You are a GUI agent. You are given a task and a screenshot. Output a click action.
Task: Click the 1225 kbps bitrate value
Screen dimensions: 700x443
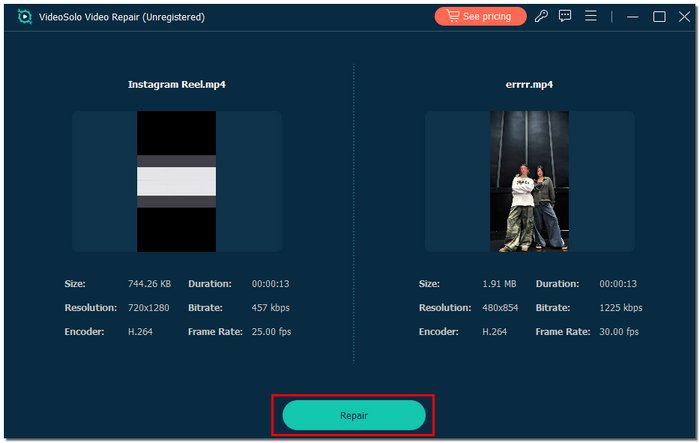[621, 308]
